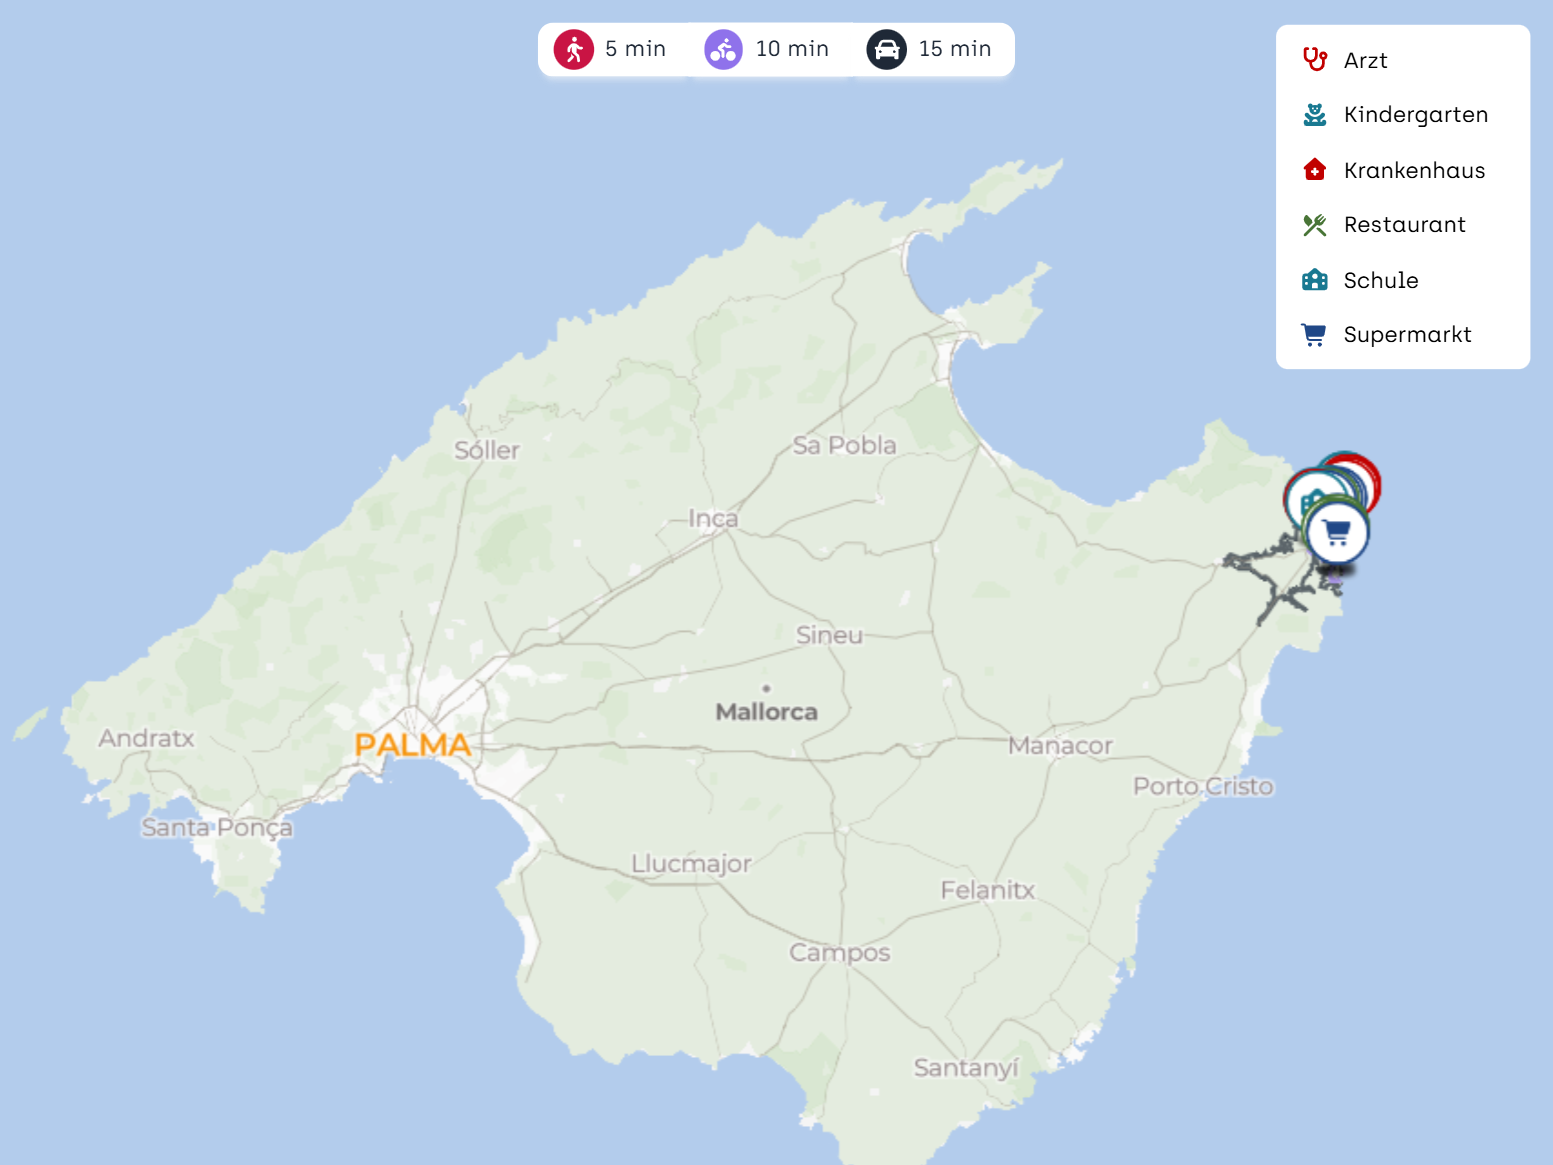Click the Restaurant fork and knife icon
Screen dimensions: 1553x1165
[x=1314, y=225]
